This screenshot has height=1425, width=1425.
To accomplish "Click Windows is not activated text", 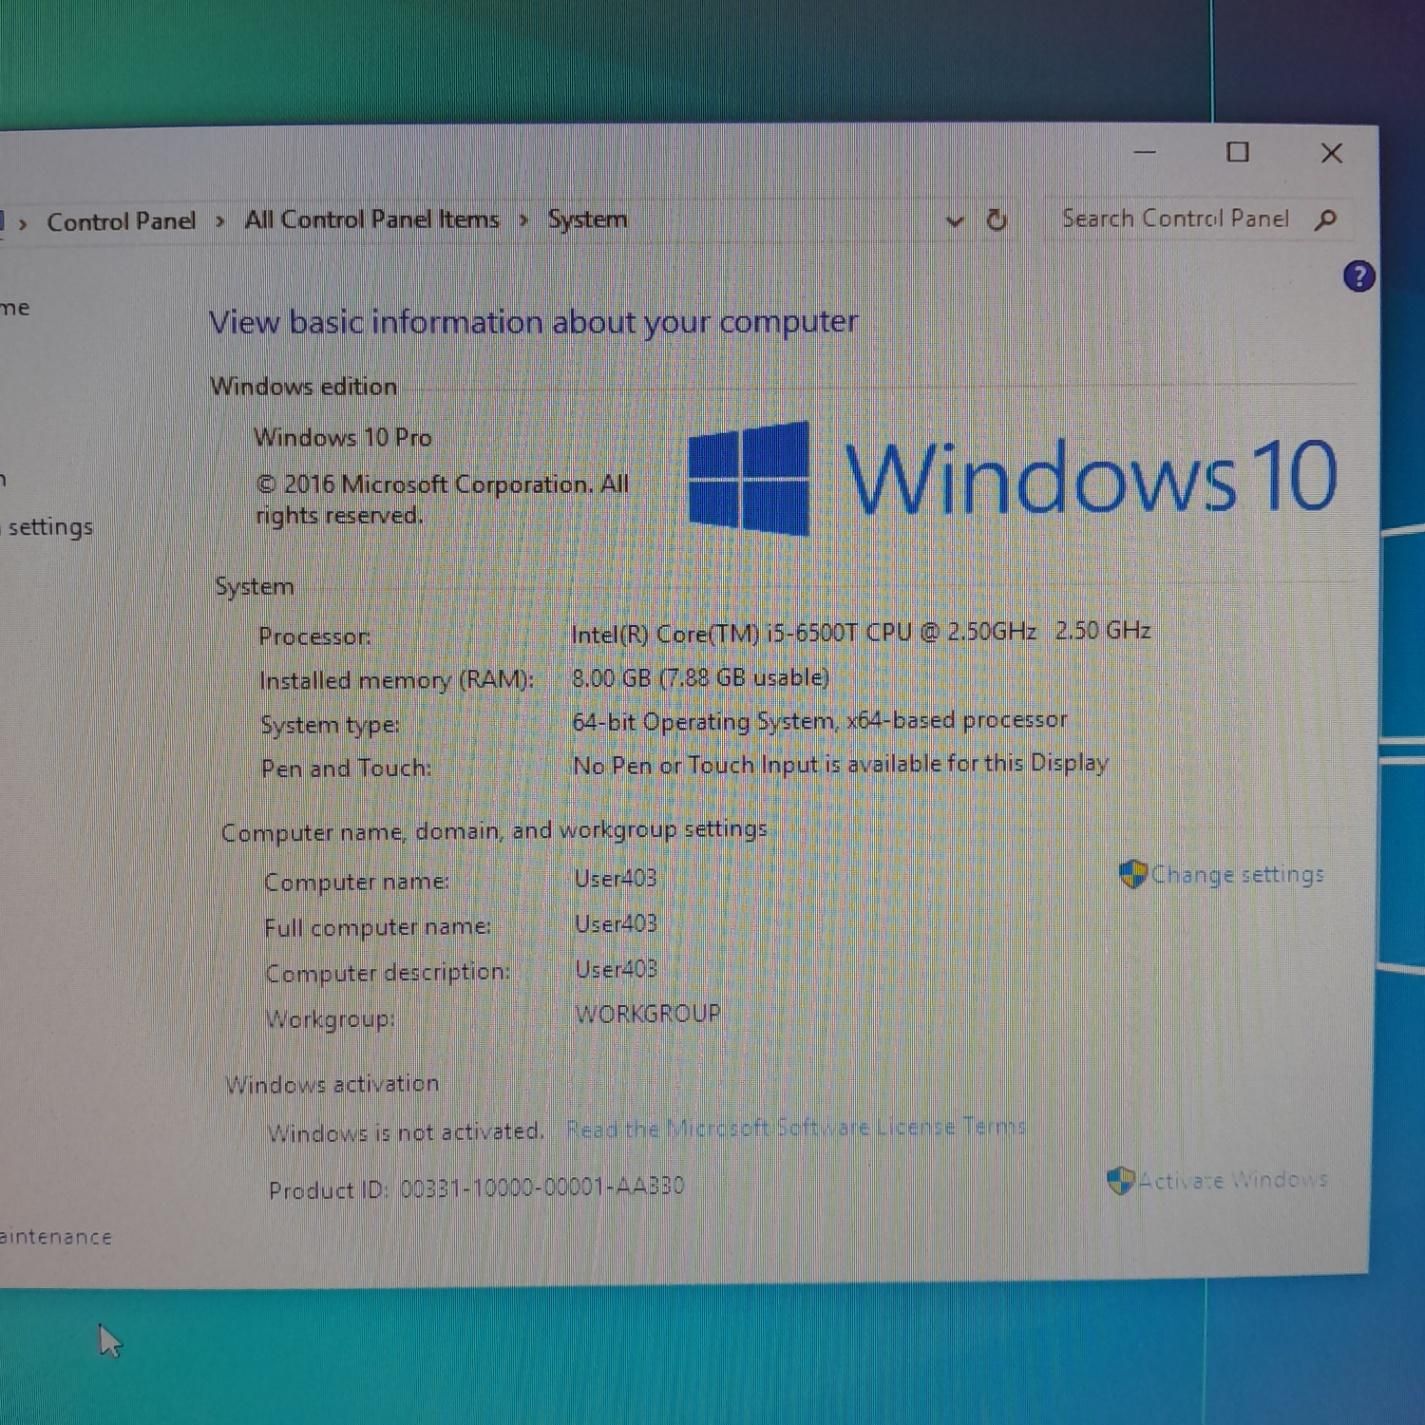I will 406,1132.
